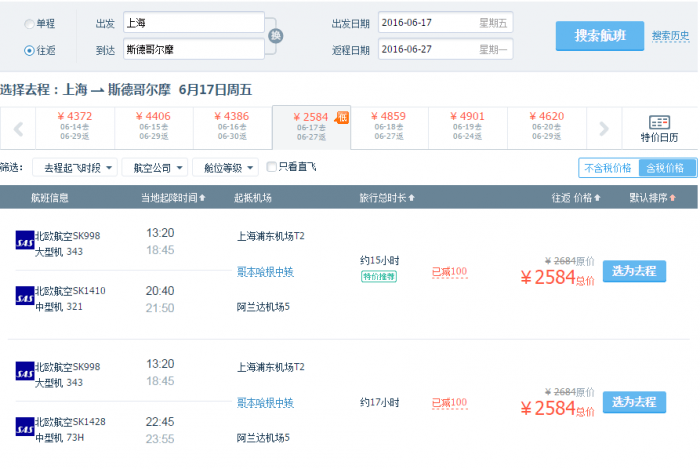Click flight number 北欧航空SK1410
700x469 pixels.
coord(70,291)
